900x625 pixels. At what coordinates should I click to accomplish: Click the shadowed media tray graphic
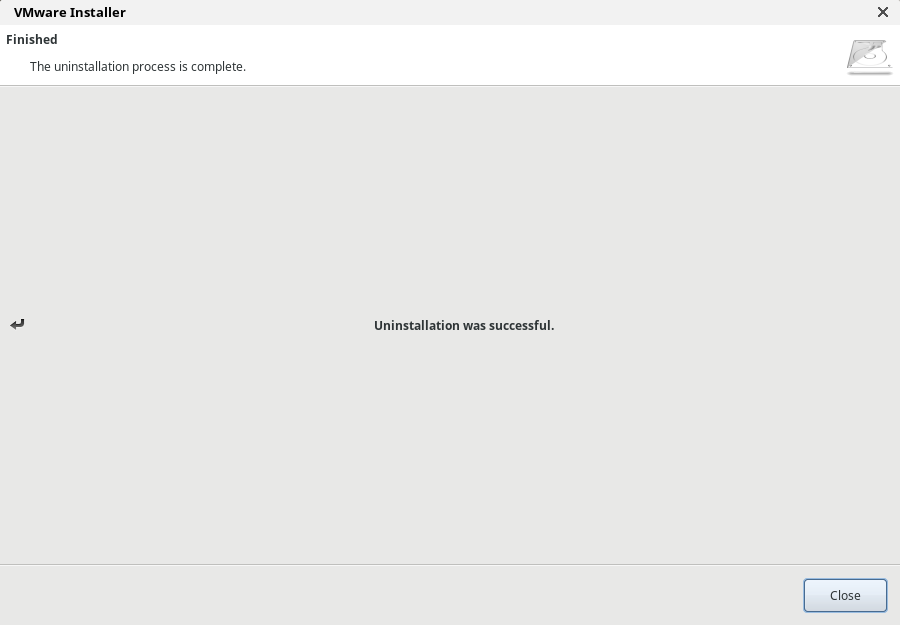[868, 62]
